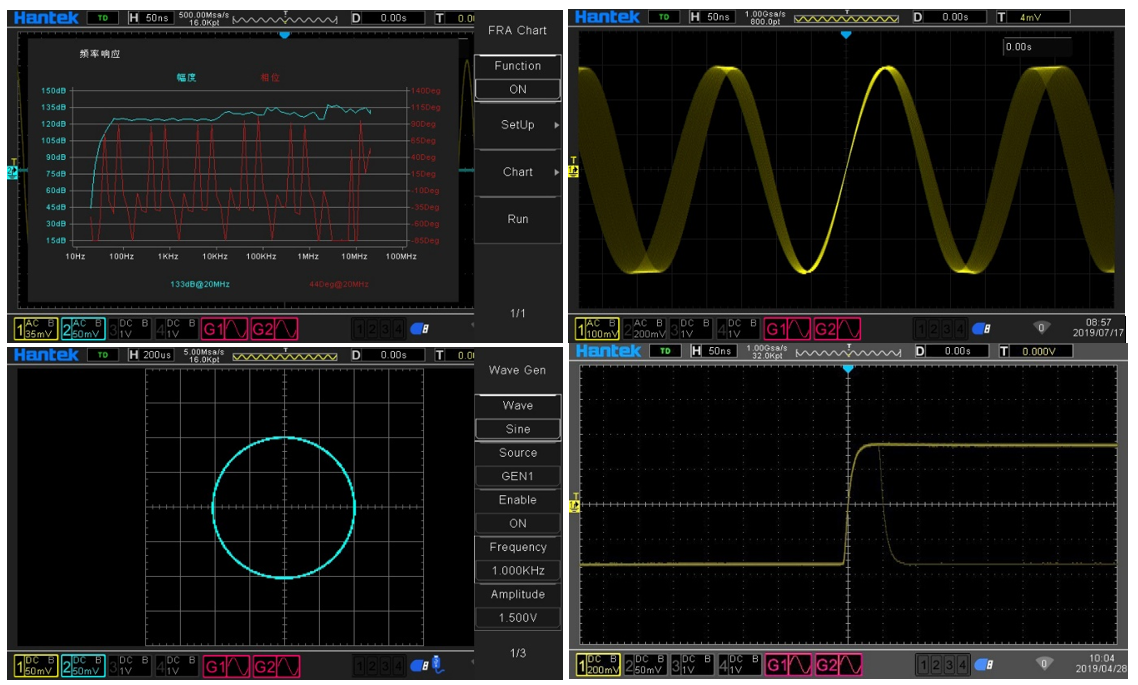
Task: Toggle channel 1 (AC 100mV) on 08:57 screen
Action: point(598,329)
